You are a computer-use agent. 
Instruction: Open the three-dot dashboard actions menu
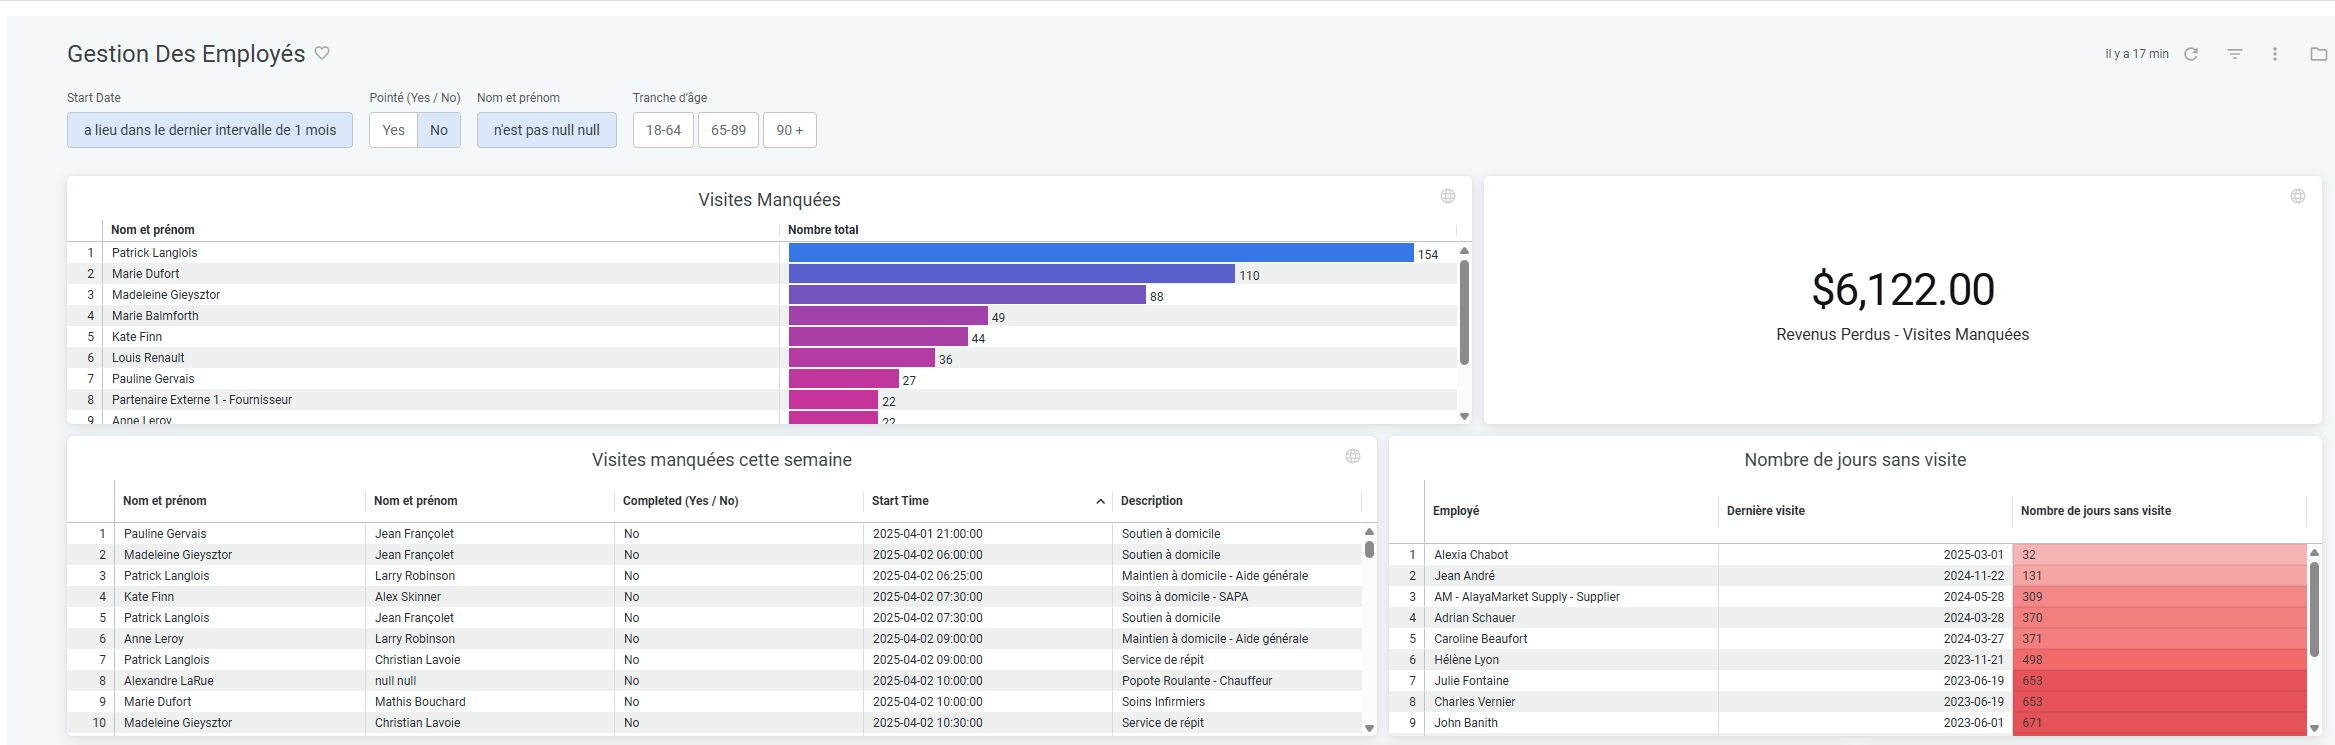tap(2275, 54)
